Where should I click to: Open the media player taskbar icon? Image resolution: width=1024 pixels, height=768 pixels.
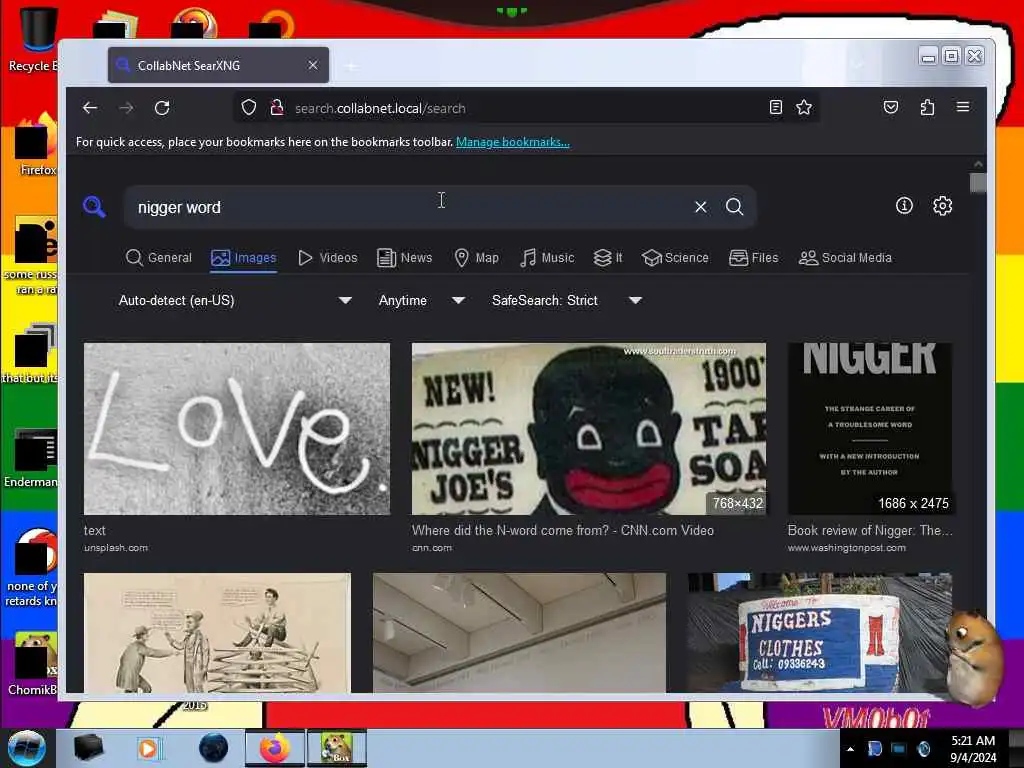click(148, 748)
